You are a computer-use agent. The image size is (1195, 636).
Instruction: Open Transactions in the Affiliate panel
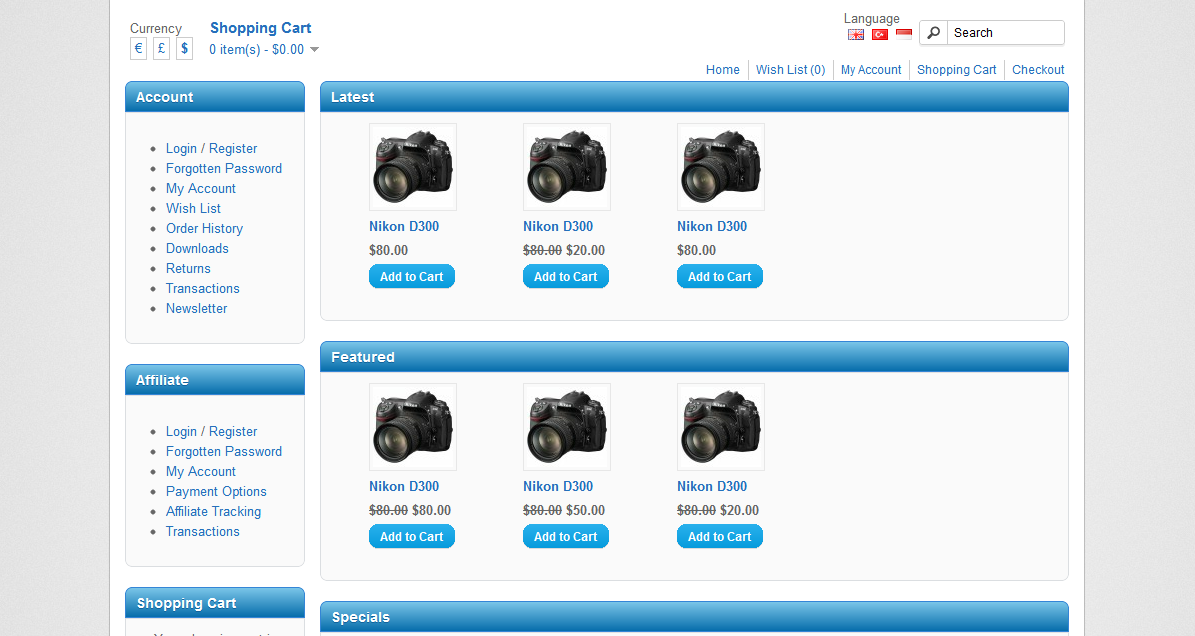click(x=203, y=532)
